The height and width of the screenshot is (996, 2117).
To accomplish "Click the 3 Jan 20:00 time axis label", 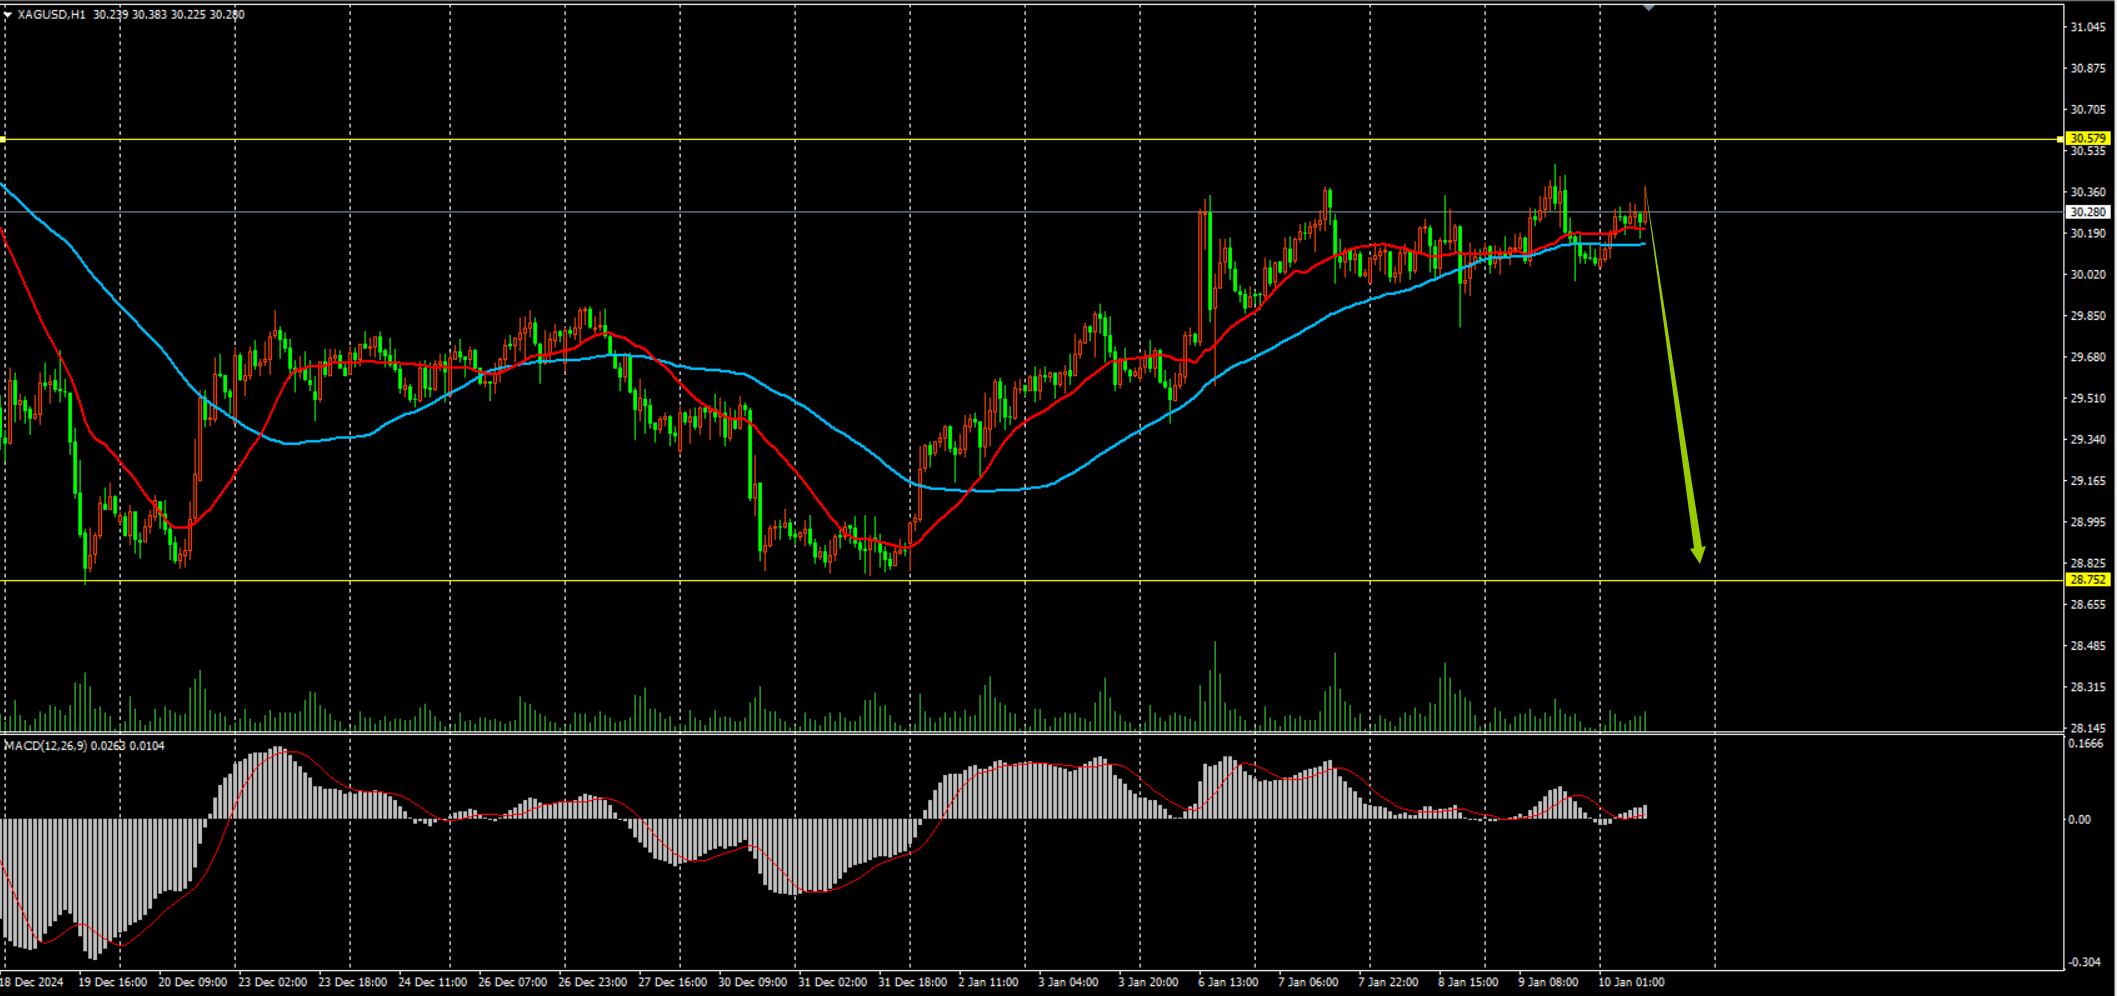I will click(1149, 983).
